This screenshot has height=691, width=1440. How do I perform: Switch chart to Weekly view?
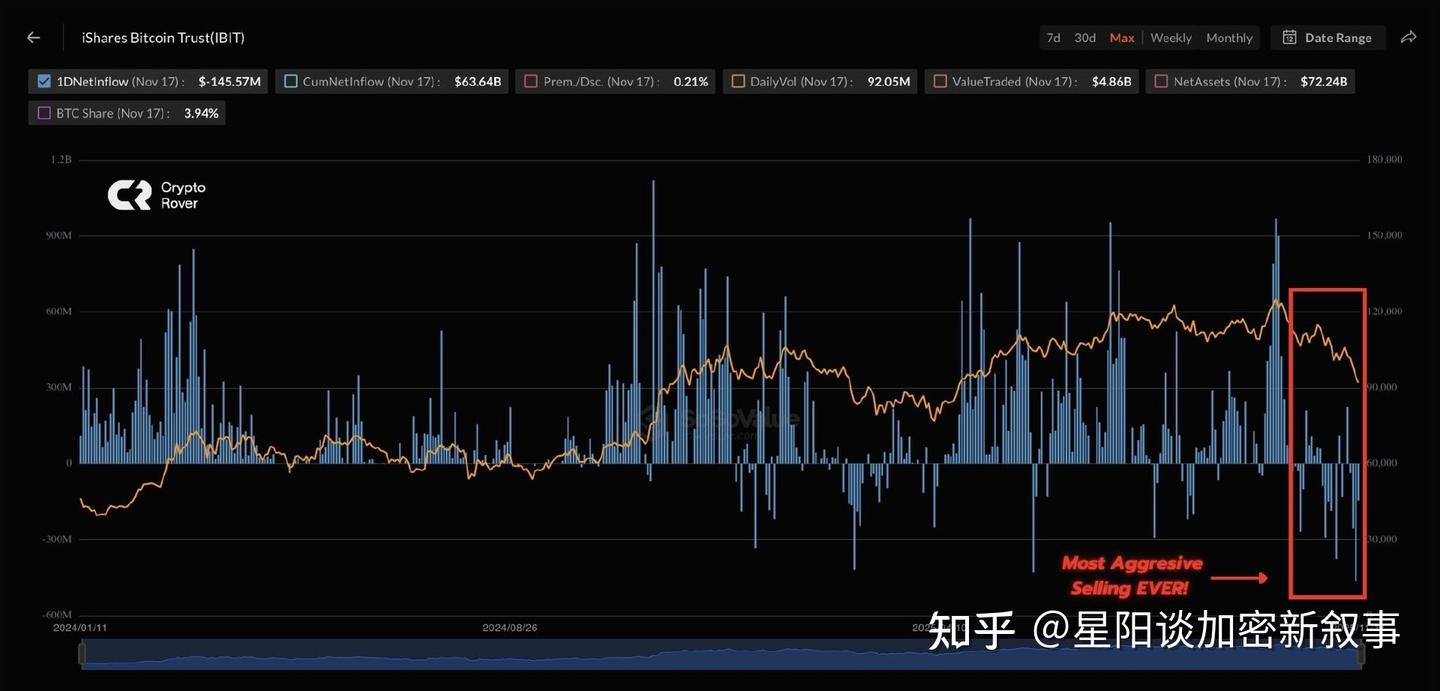(1170, 37)
